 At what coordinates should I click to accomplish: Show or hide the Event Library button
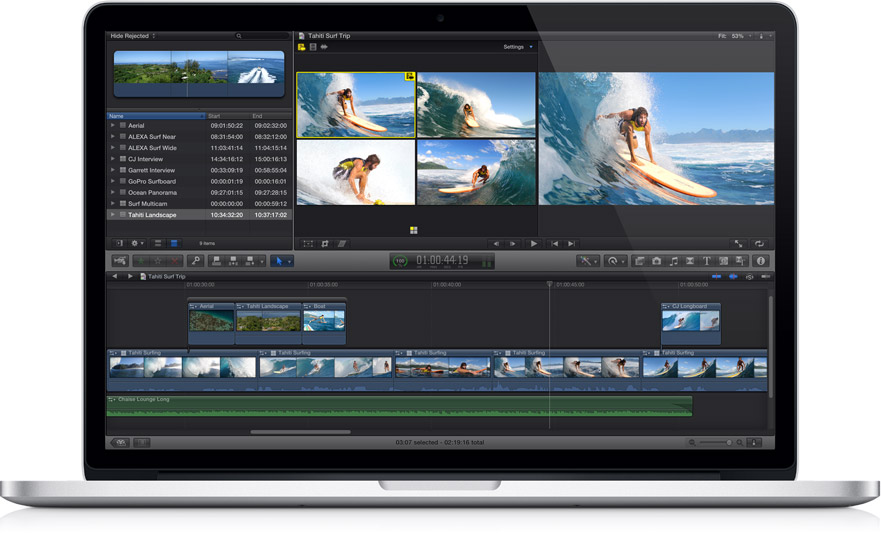119,243
